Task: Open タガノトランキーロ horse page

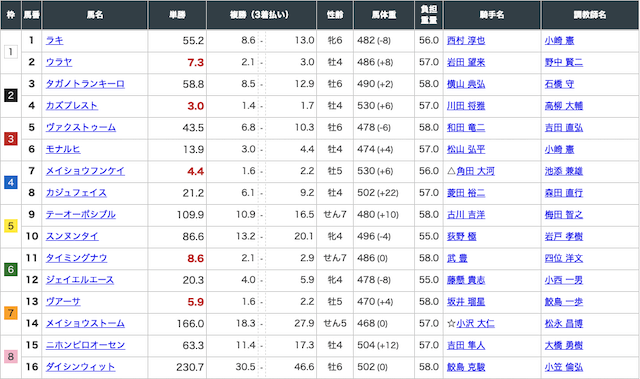Action: pos(85,84)
